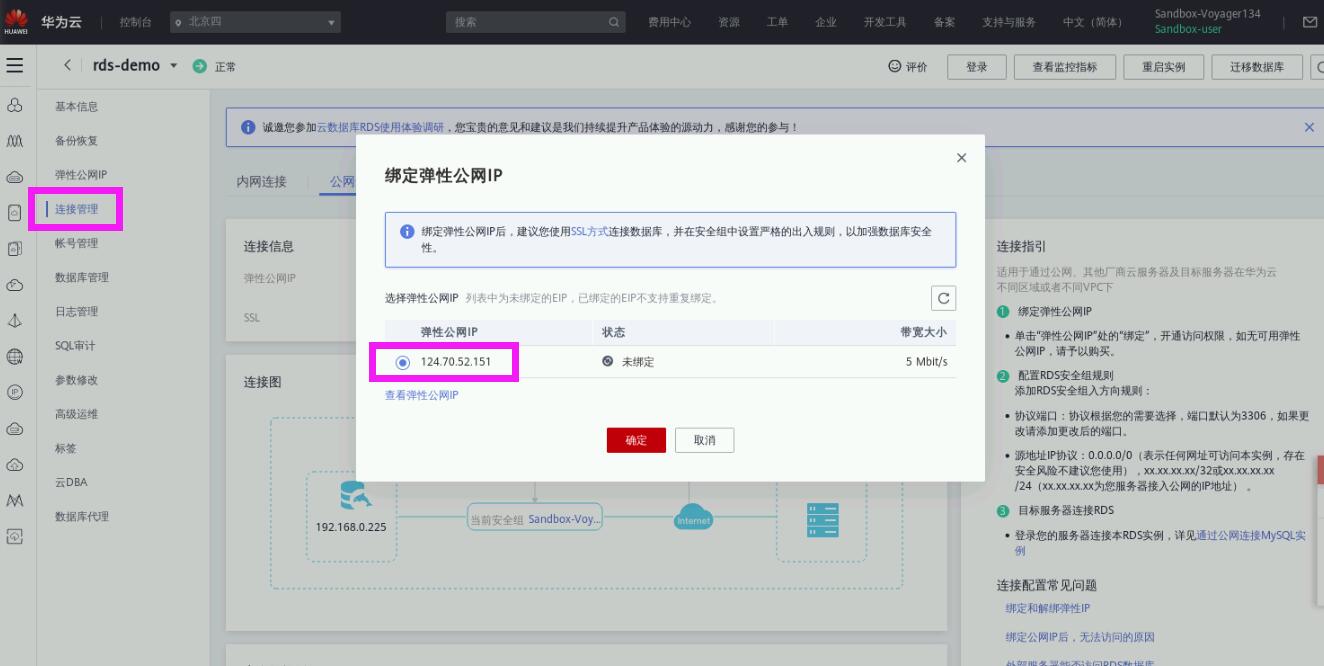The width and height of the screenshot is (1324, 666).
Task: Open 云DBA in the left menu
Action: (71, 482)
